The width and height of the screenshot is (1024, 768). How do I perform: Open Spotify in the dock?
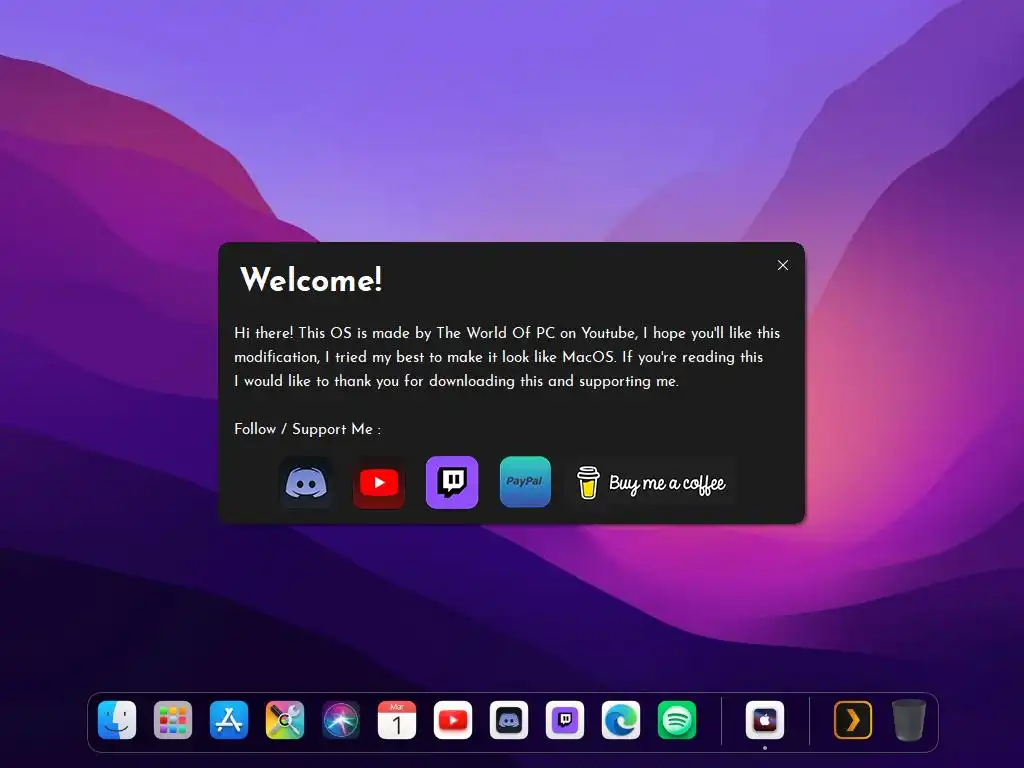(677, 720)
